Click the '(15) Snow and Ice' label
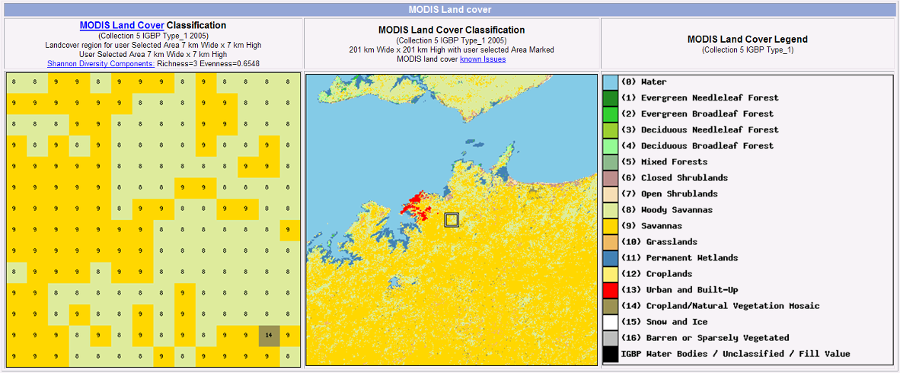 pos(664,322)
